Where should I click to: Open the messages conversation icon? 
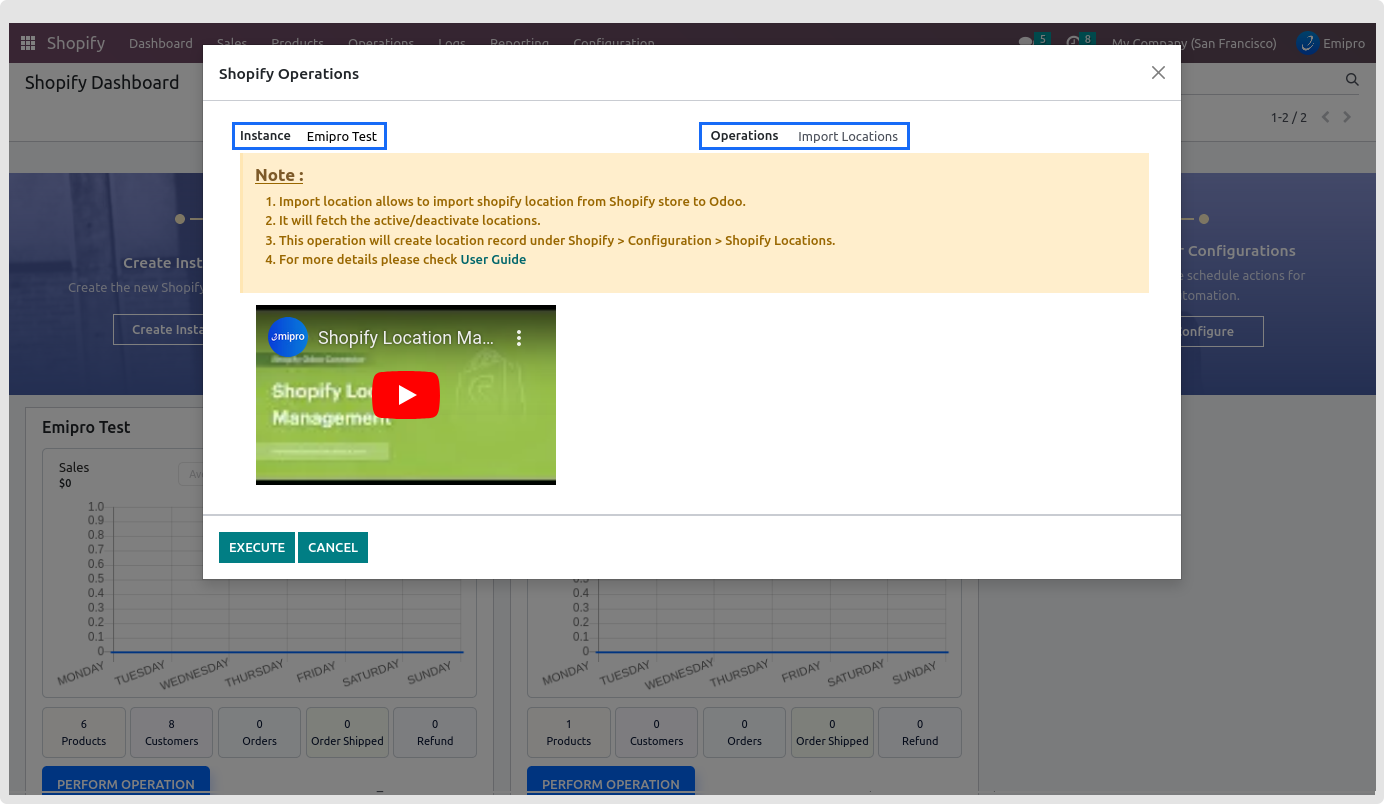point(1025,43)
